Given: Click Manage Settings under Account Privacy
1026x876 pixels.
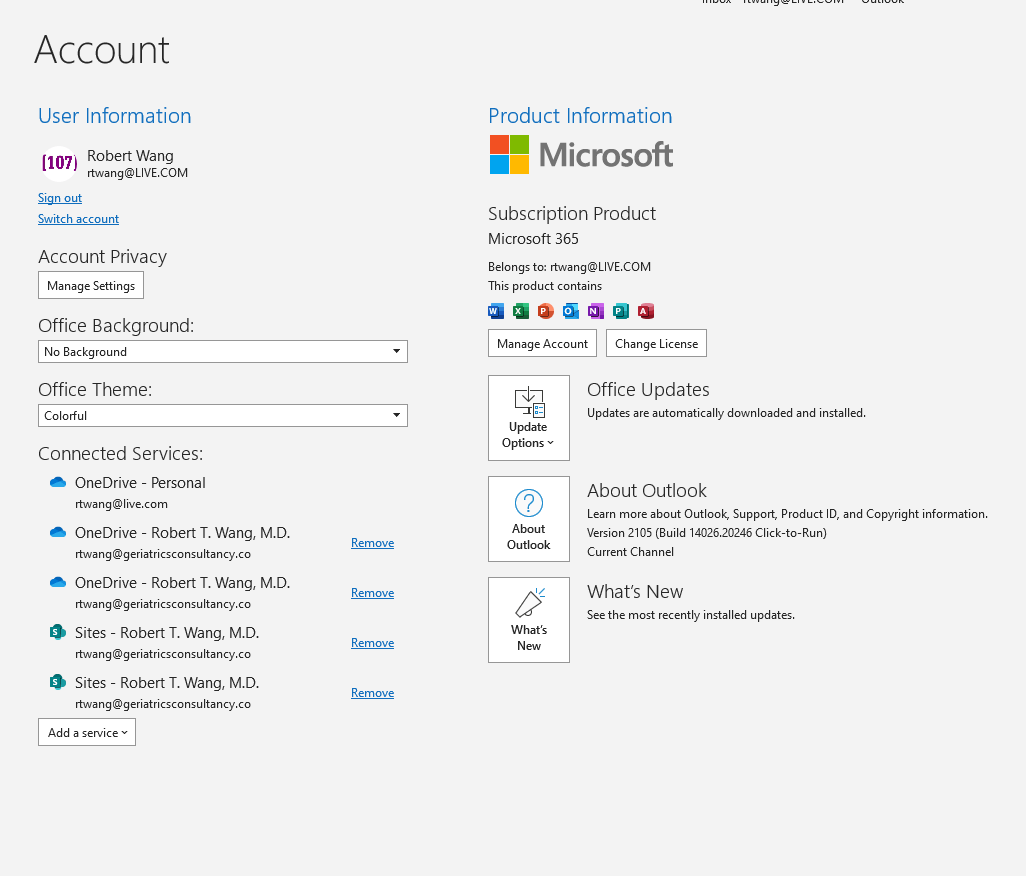Looking at the screenshot, I should click(x=91, y=286).
